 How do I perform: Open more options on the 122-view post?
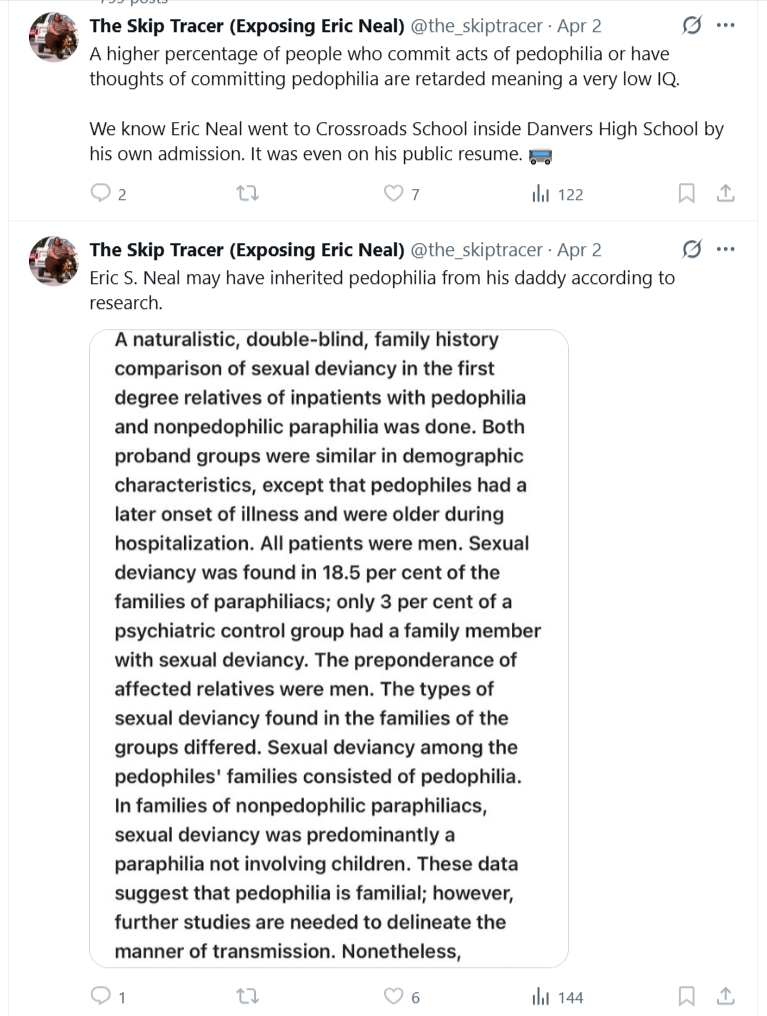726,25
